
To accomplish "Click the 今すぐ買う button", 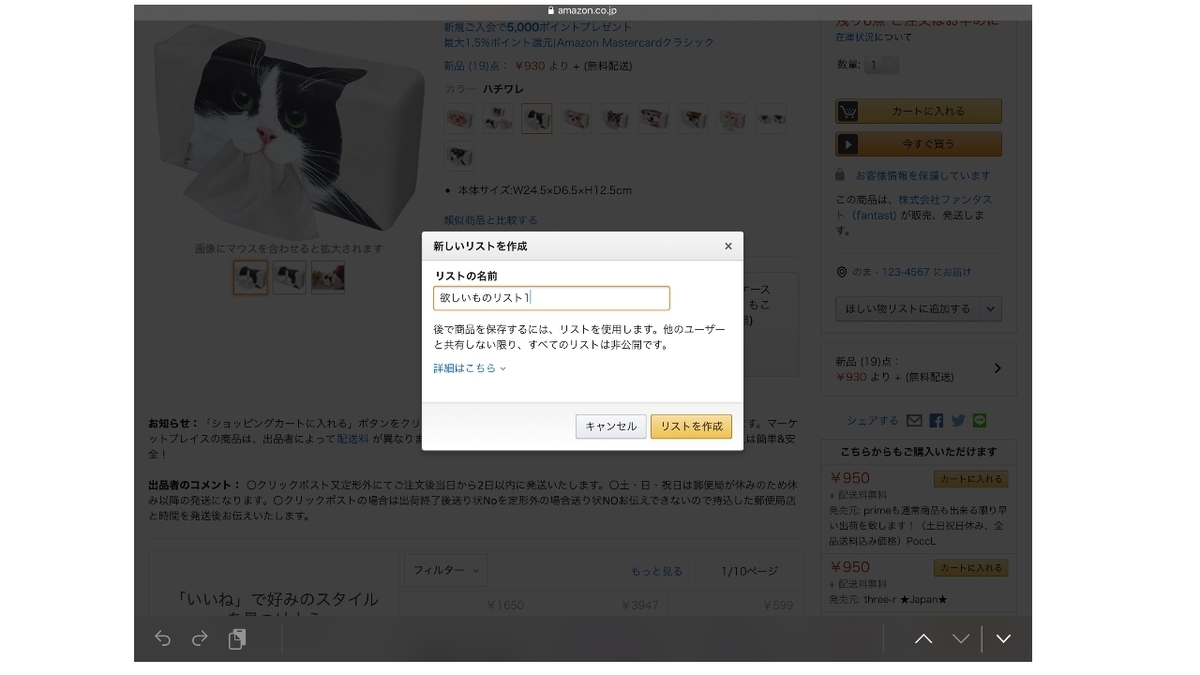I will pos(919,144).
